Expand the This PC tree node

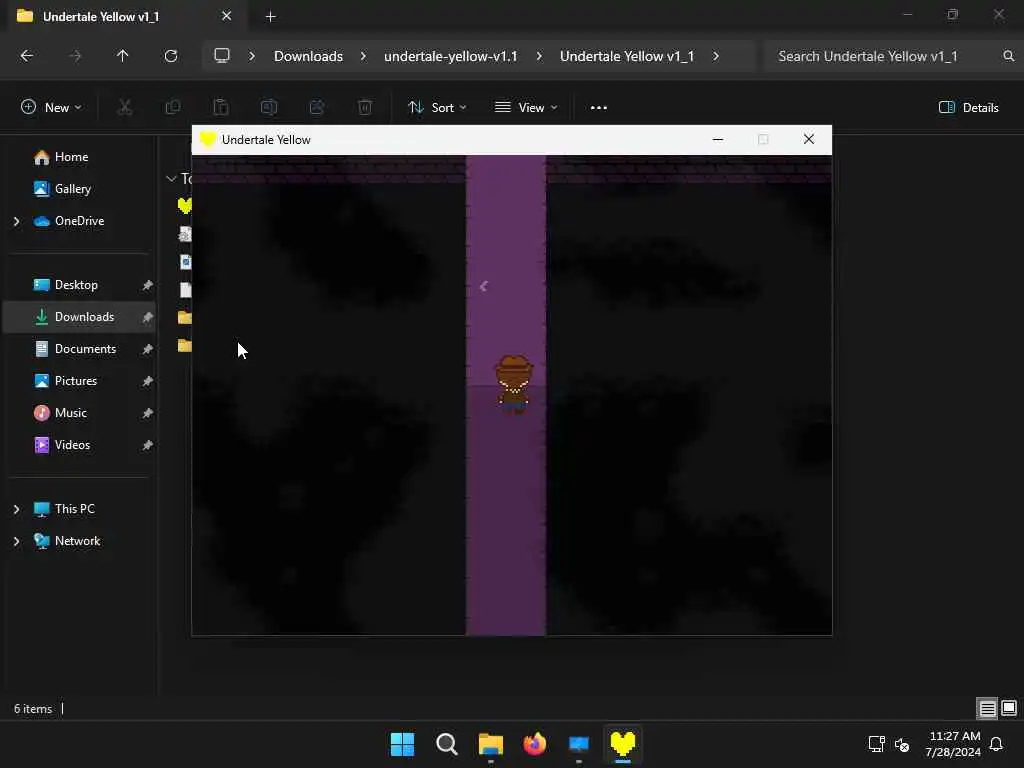pos(16,509)
